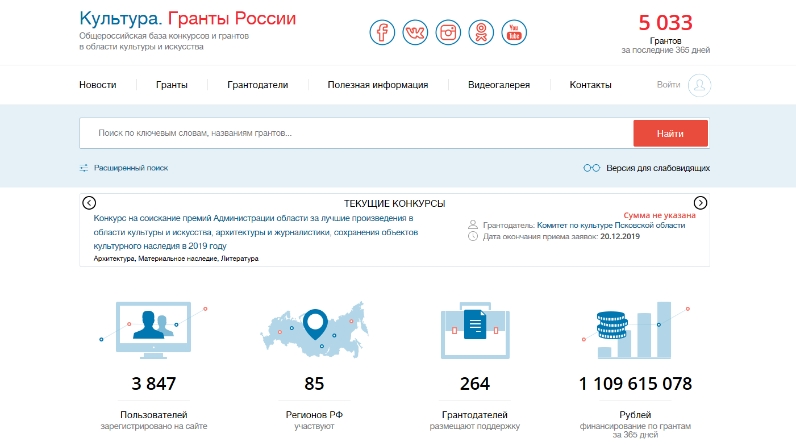
Task: Open the VK social network icon
Action: (x=415, y=32)
